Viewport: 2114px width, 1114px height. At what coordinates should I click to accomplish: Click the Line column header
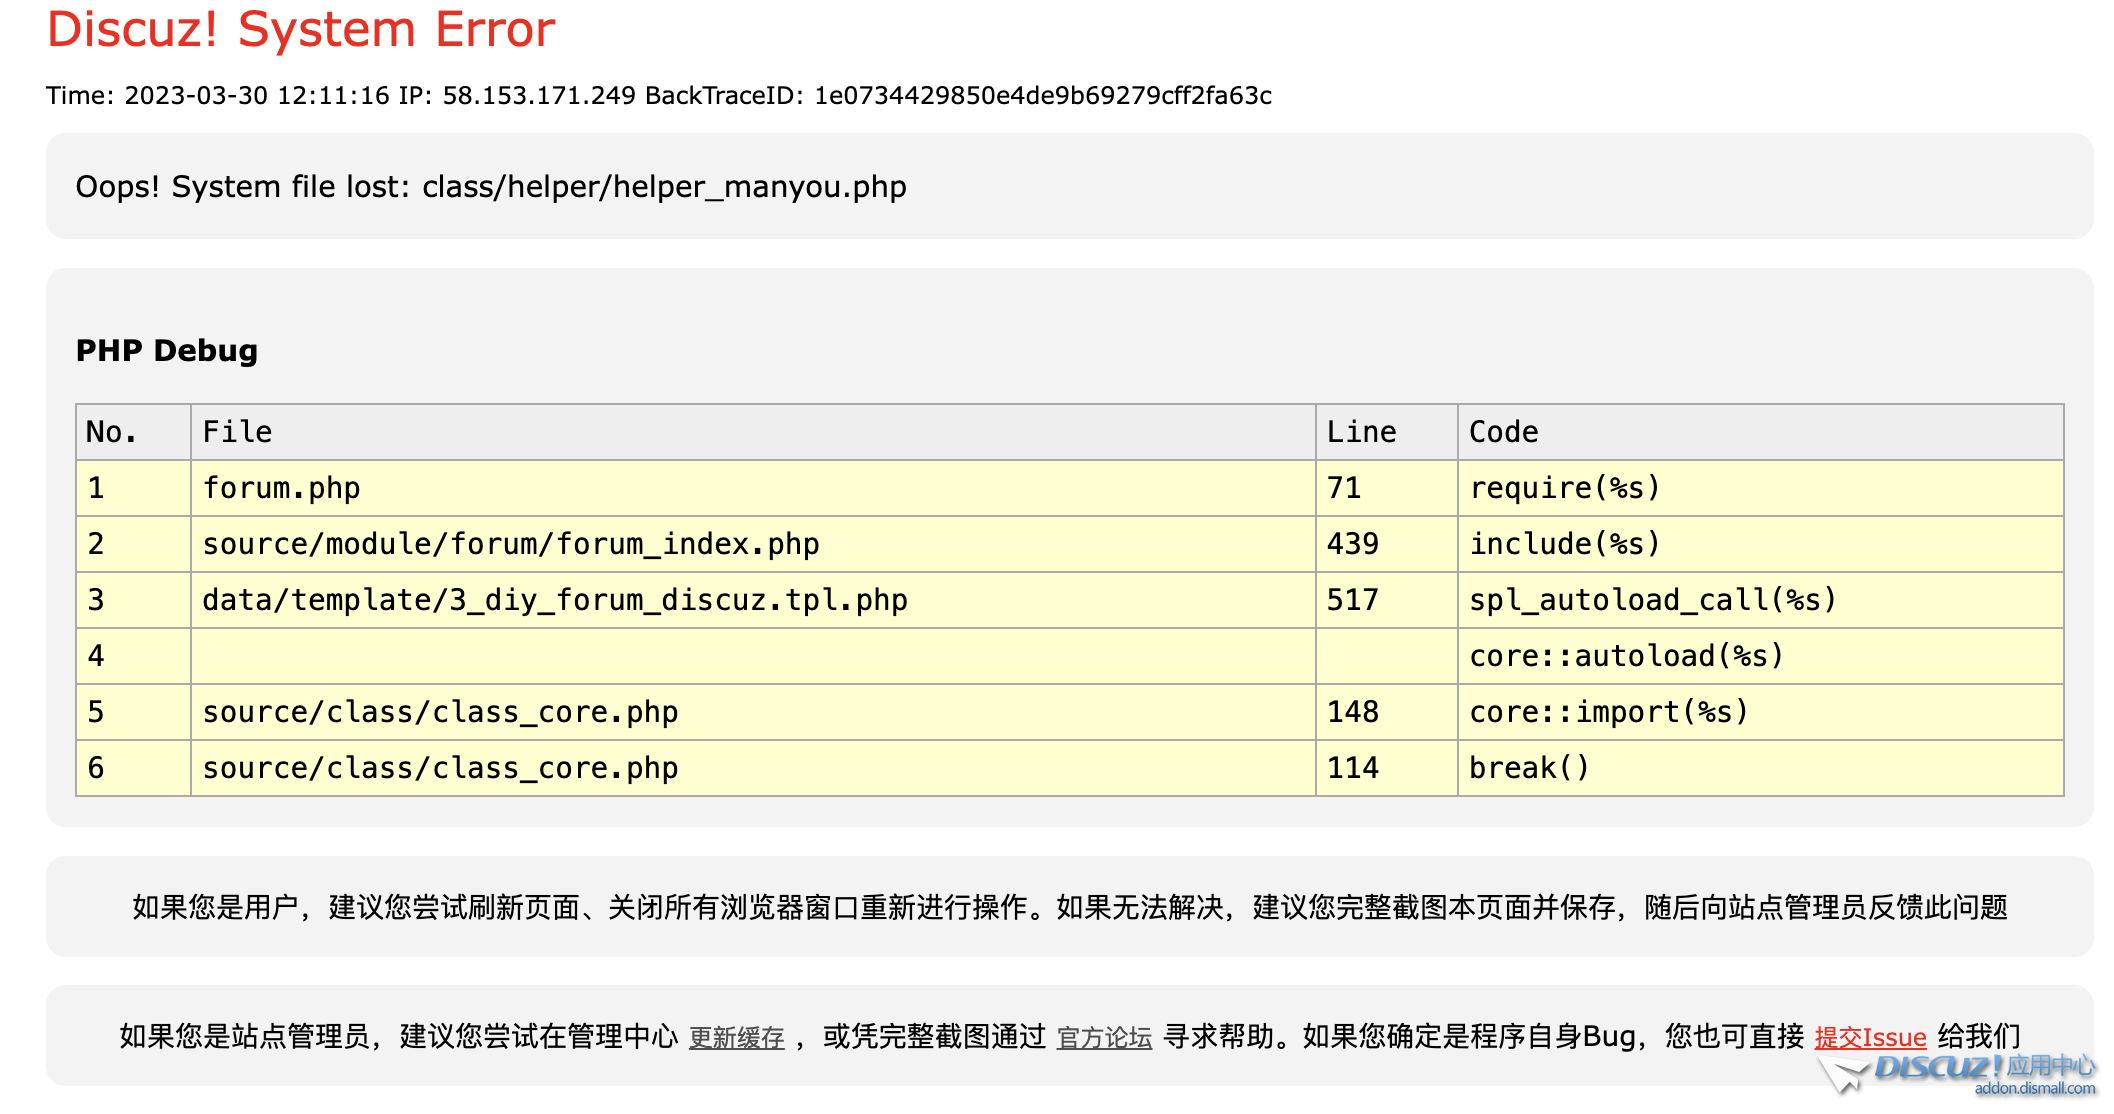[x=1361, y=432]
